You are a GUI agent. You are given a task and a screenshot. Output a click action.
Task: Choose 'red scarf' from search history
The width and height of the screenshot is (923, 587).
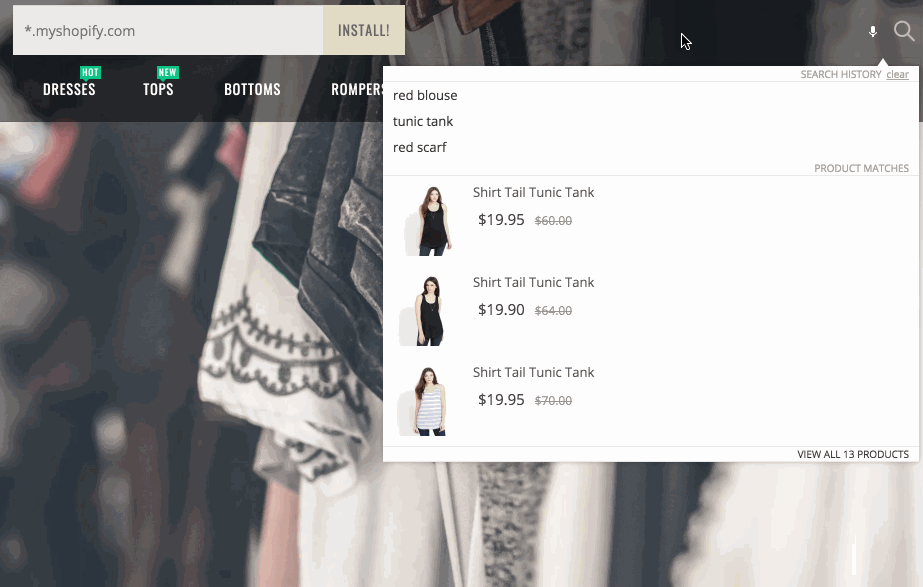[420, 148]
